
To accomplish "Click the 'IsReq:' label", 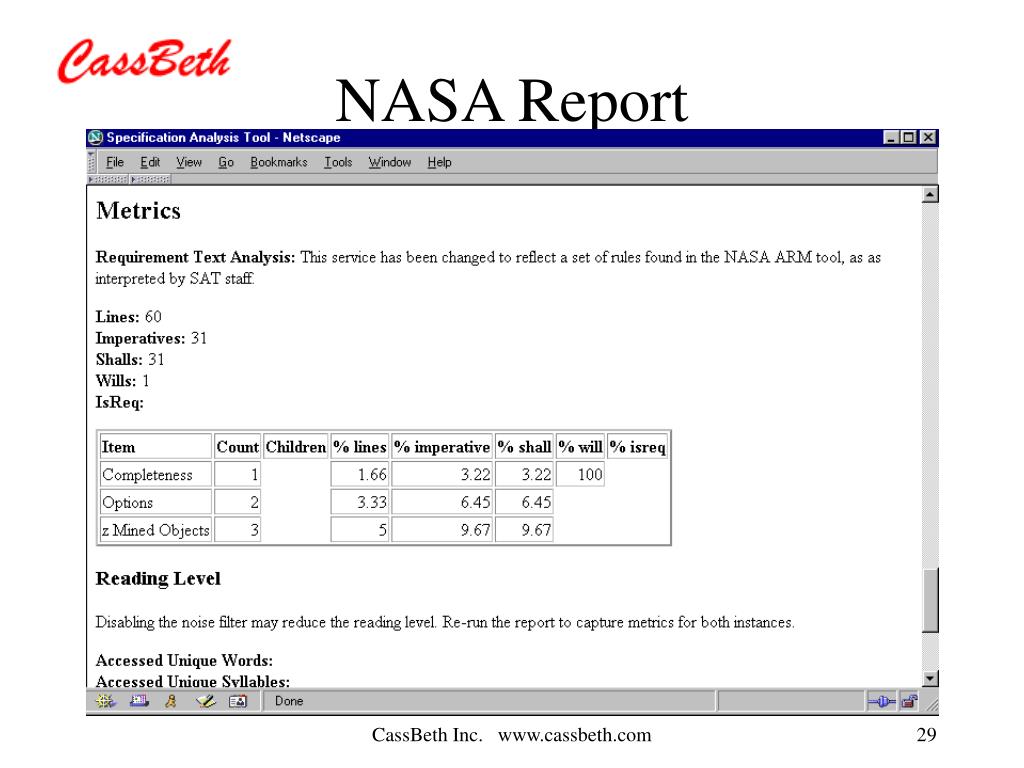I will [x=120, y=402].
